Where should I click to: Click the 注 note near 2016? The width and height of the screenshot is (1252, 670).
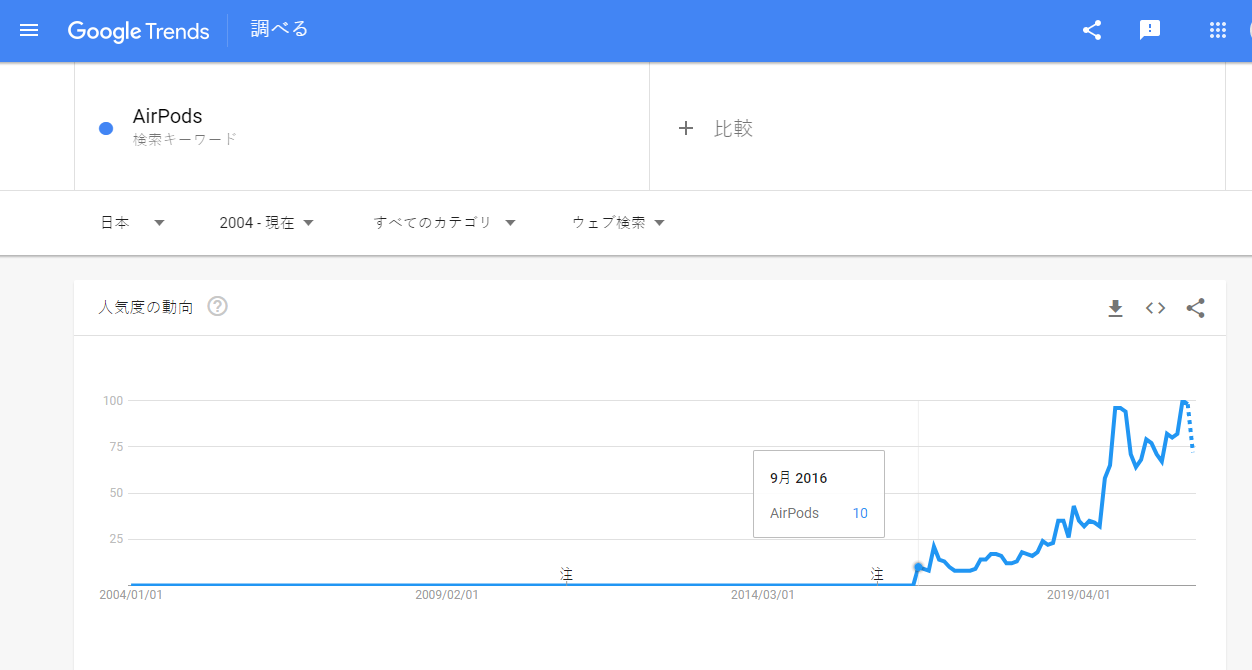tap(877, 574)
